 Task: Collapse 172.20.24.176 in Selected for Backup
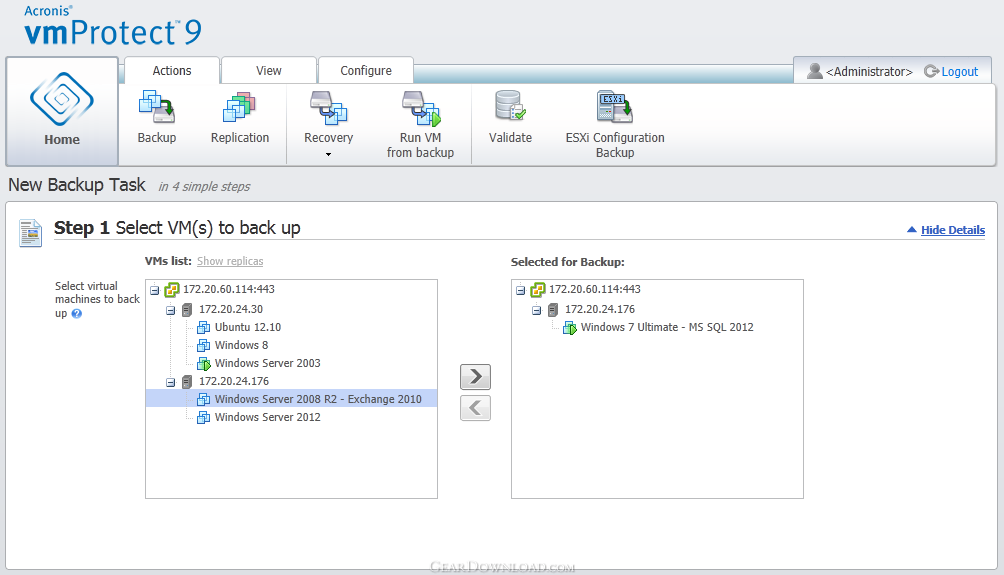tap(537, 311)
